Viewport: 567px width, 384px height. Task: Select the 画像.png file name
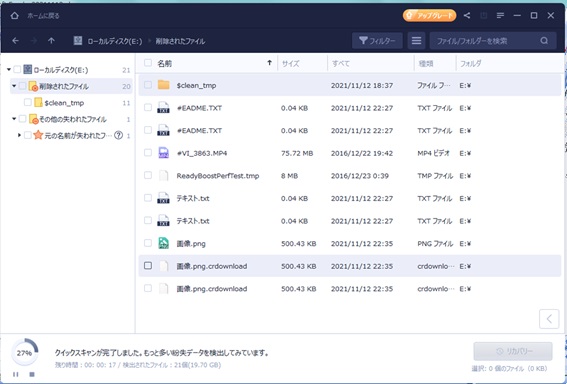click(191, 244)
